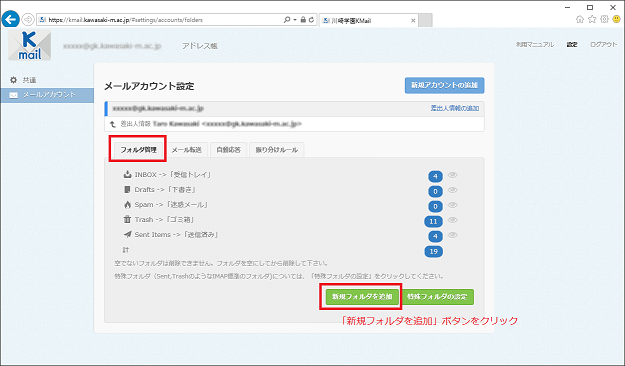Open favorites star icon

592,19
